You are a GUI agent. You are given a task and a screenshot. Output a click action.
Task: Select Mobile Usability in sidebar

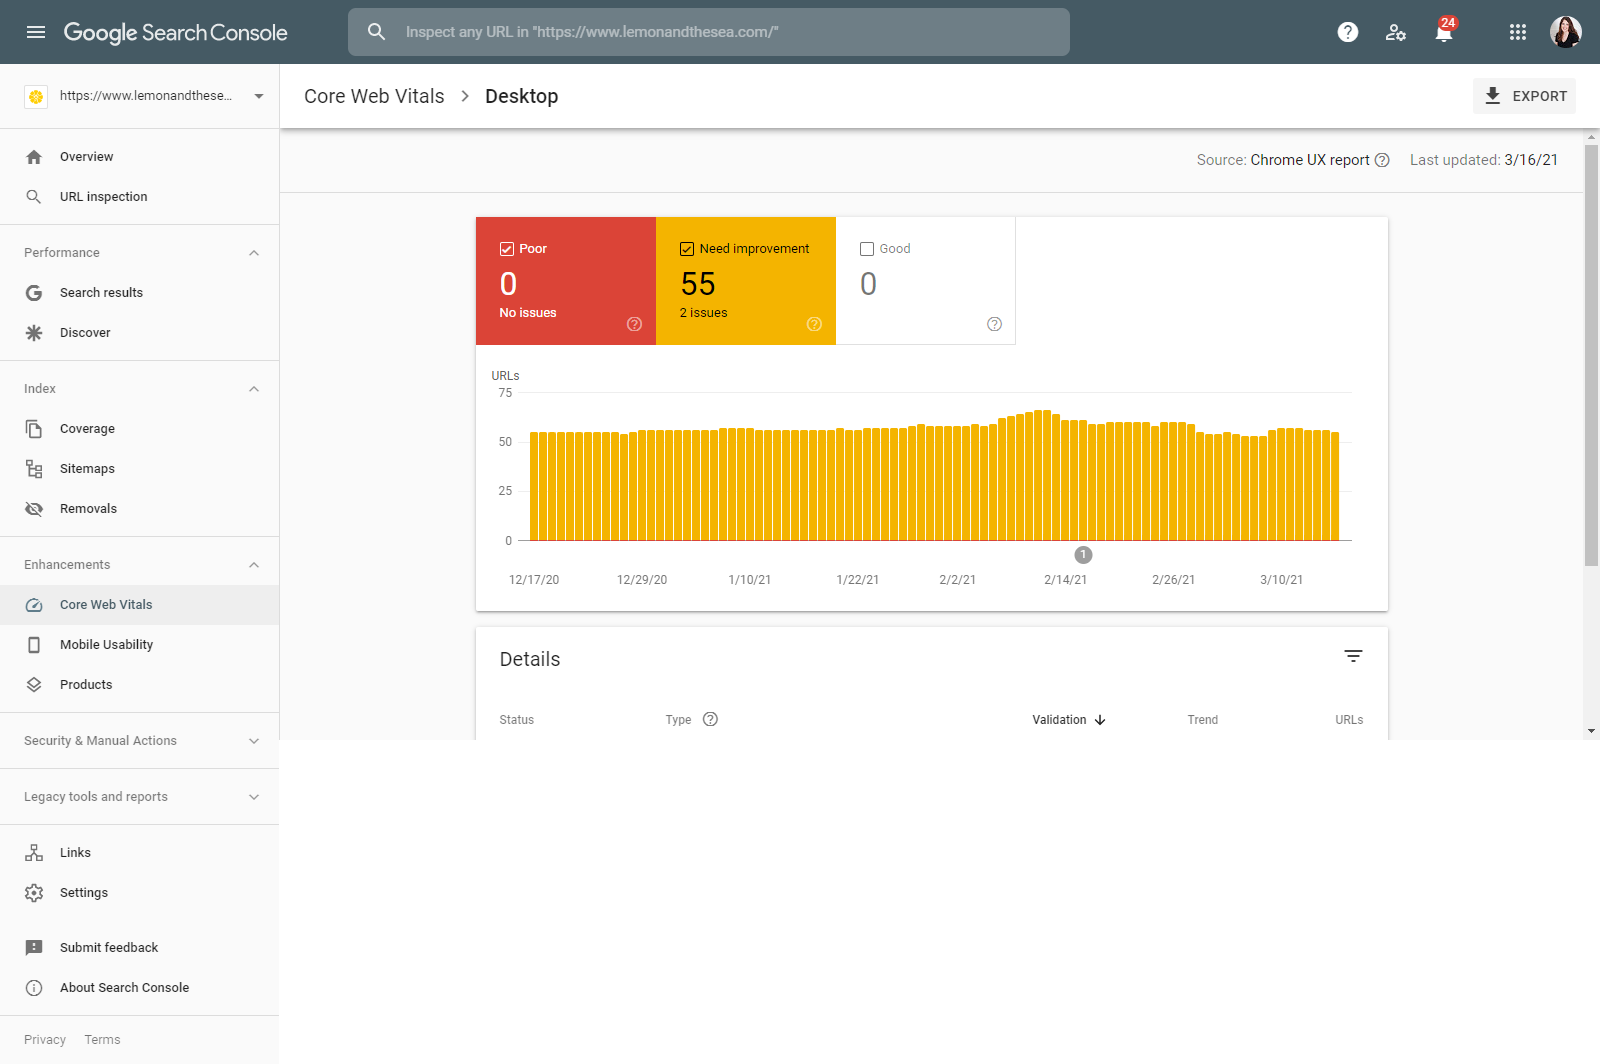tap(139, 645)
